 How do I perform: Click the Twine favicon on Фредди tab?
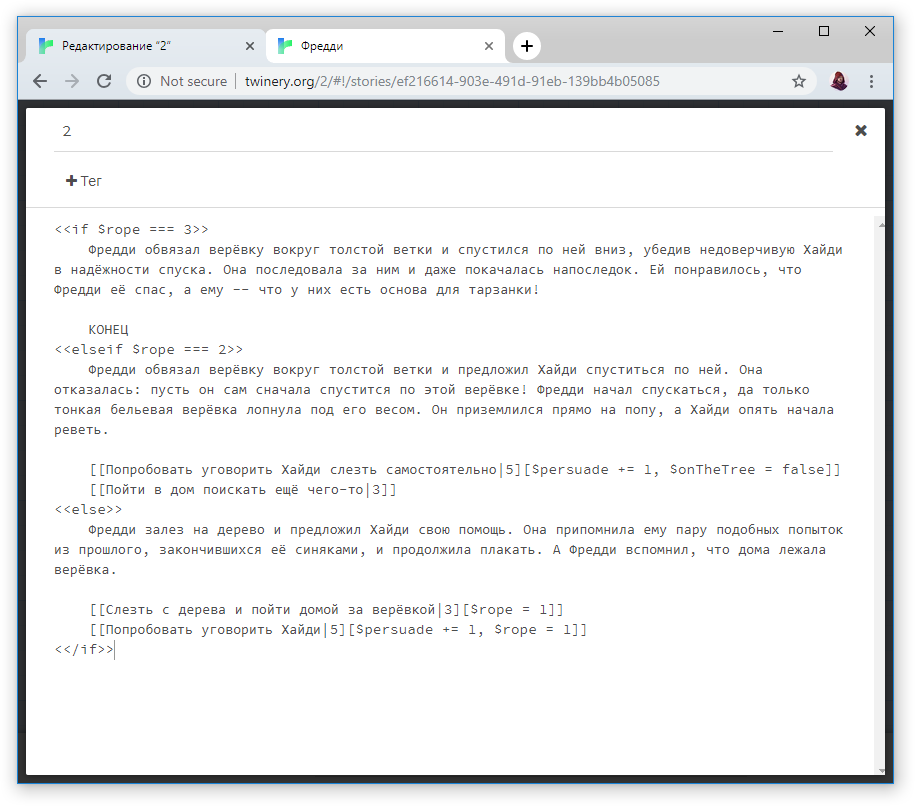(285, 46)
